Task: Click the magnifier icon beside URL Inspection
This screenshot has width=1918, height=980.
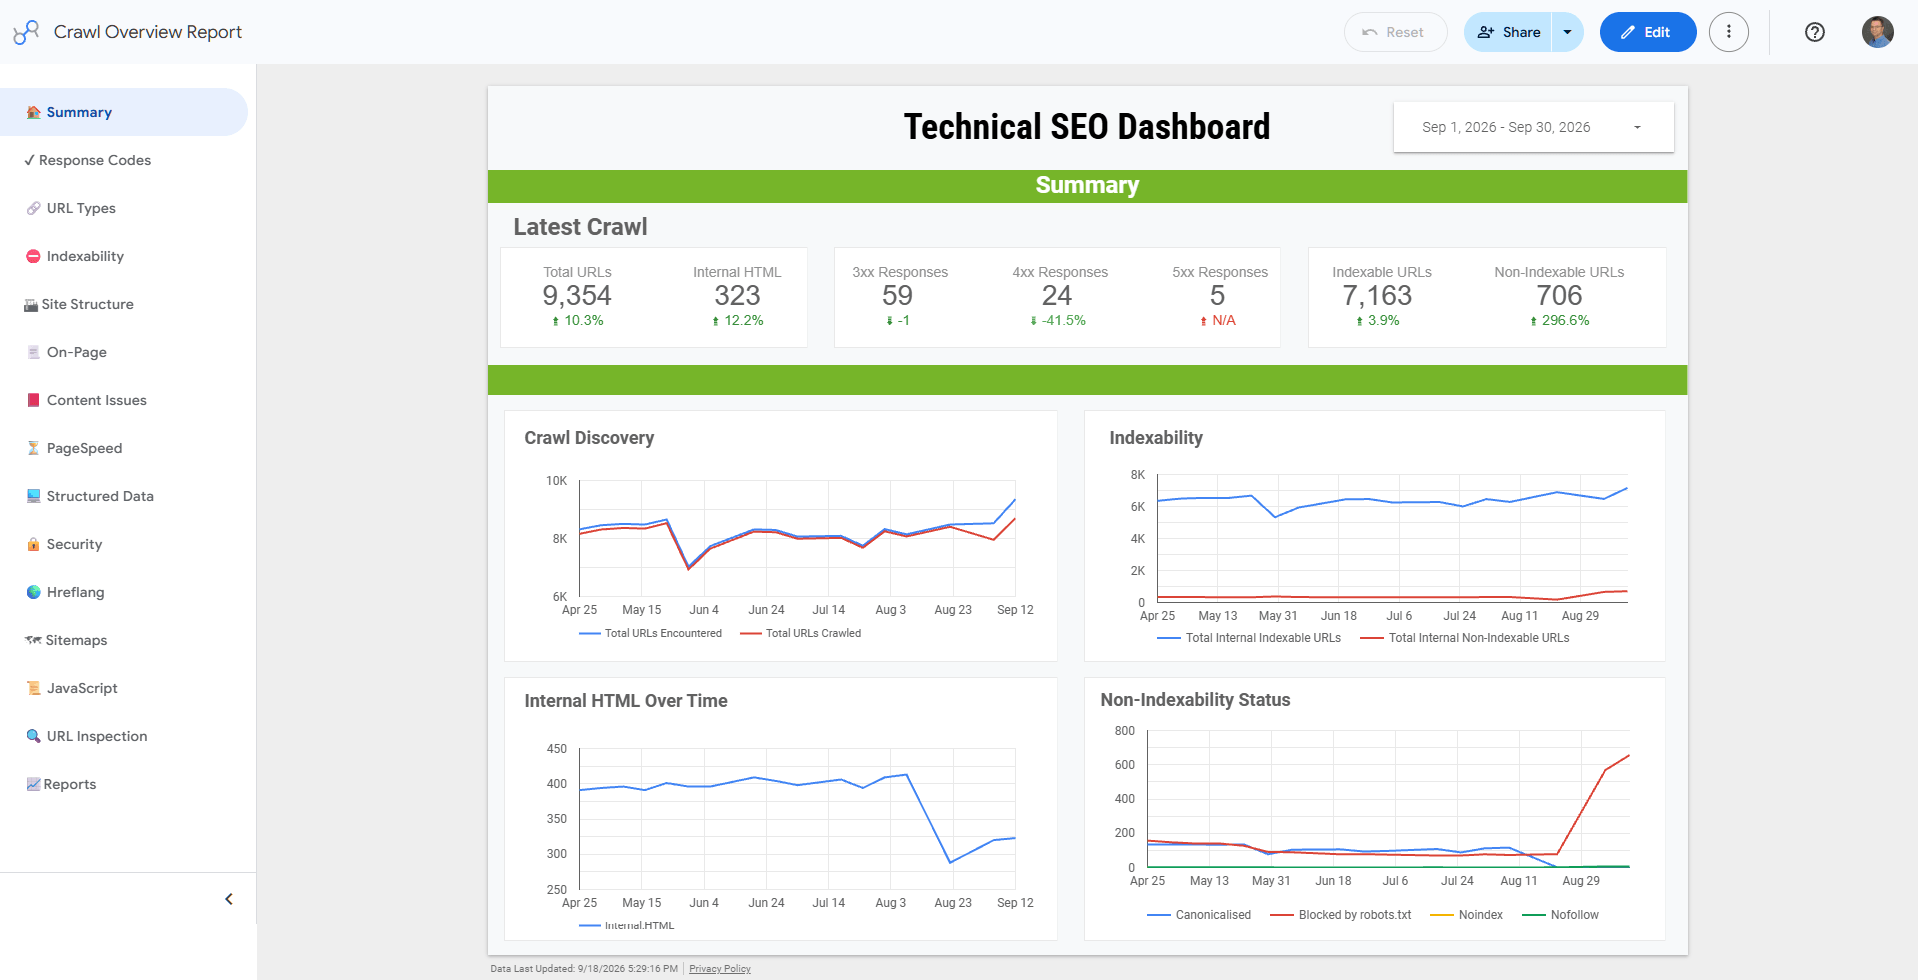Action: pos(33,736)
